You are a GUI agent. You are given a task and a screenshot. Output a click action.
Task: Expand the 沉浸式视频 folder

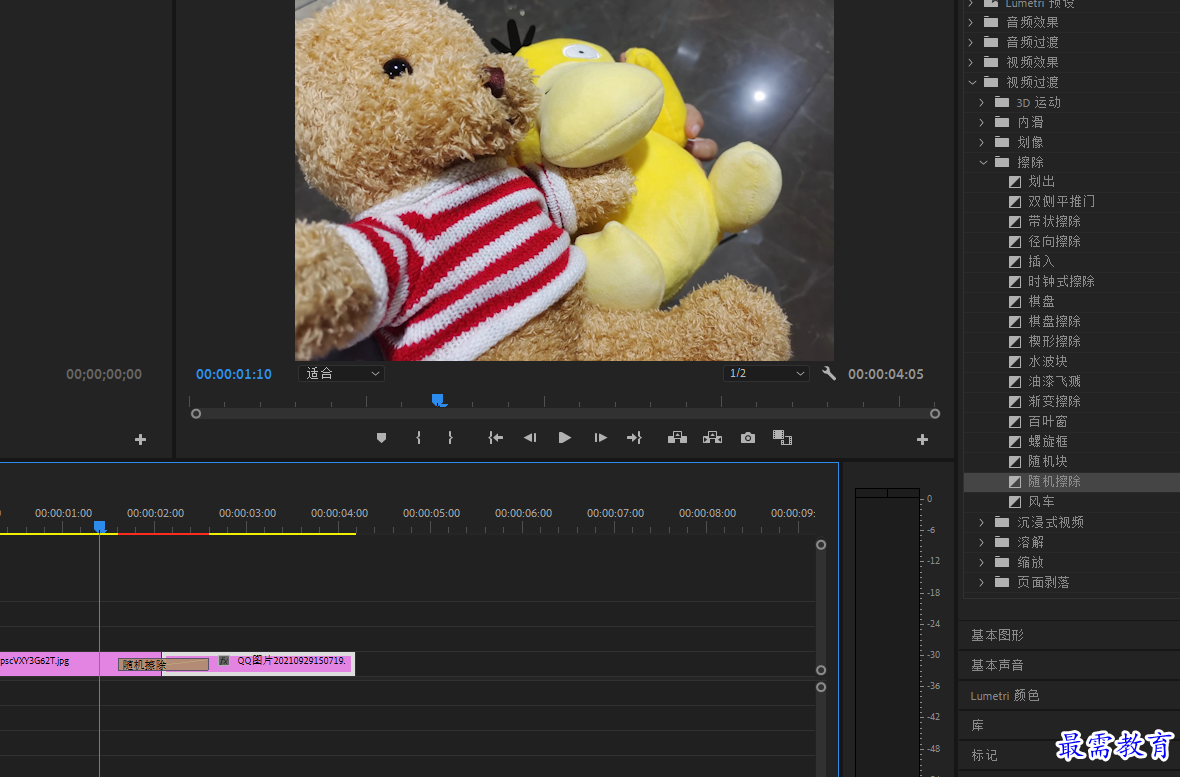point(981,522)
